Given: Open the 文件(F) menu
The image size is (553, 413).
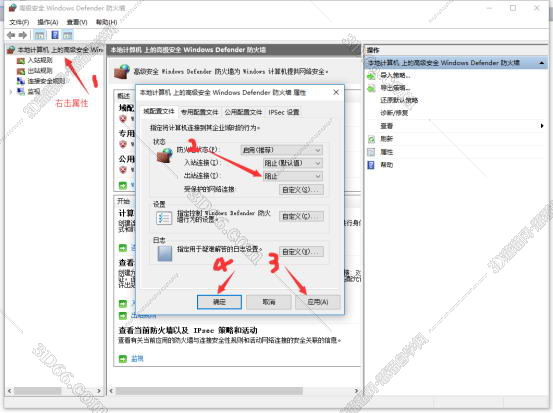Looking at the screenshot, I should pos(19,22).
